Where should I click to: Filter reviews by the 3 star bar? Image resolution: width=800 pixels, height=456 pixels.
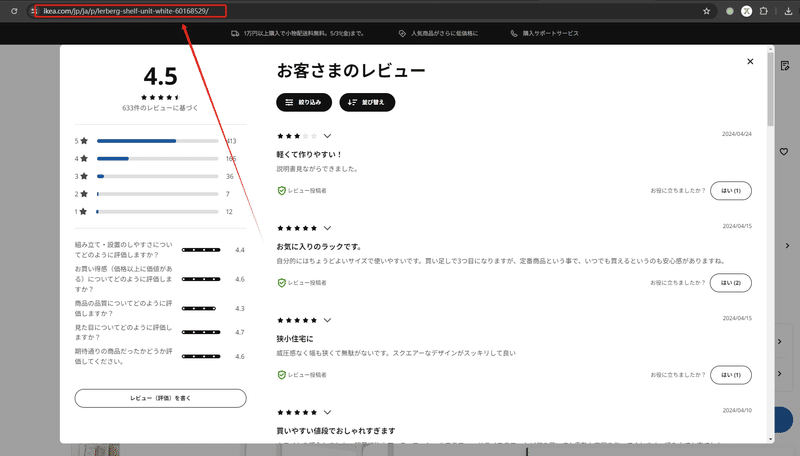click(157, 176)
